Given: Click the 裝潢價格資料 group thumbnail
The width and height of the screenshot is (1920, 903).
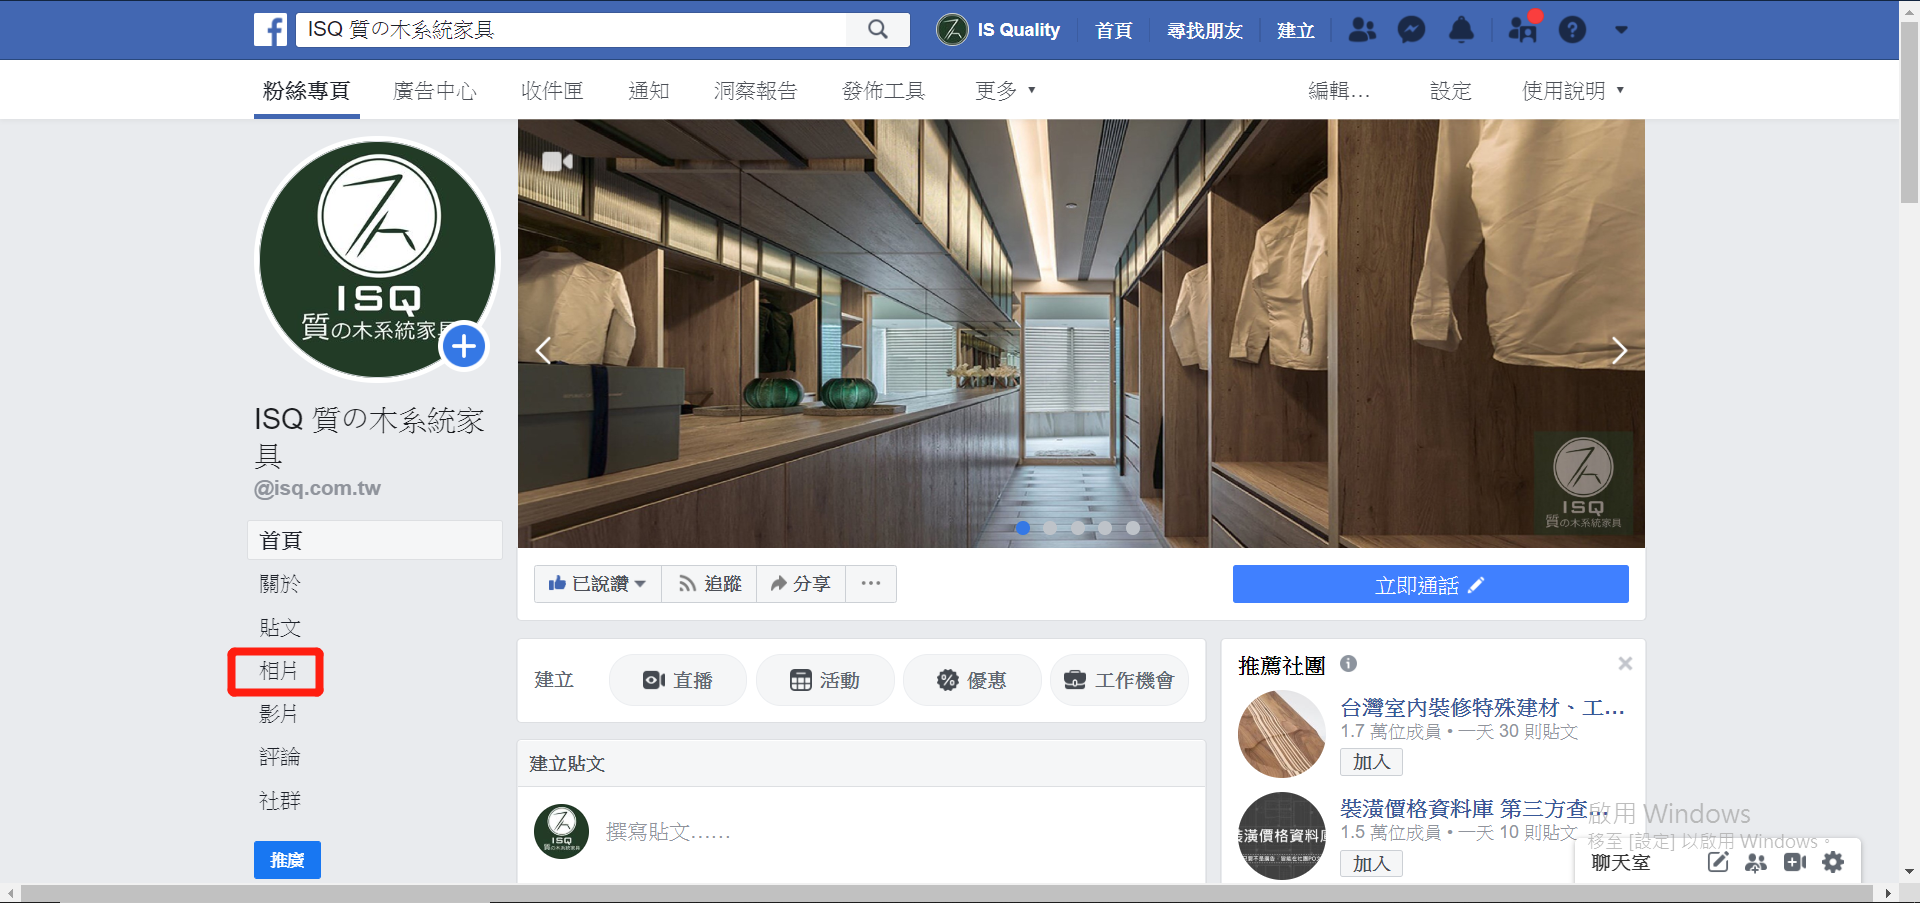Looking at the screenshot, I should coord(1282,836).
